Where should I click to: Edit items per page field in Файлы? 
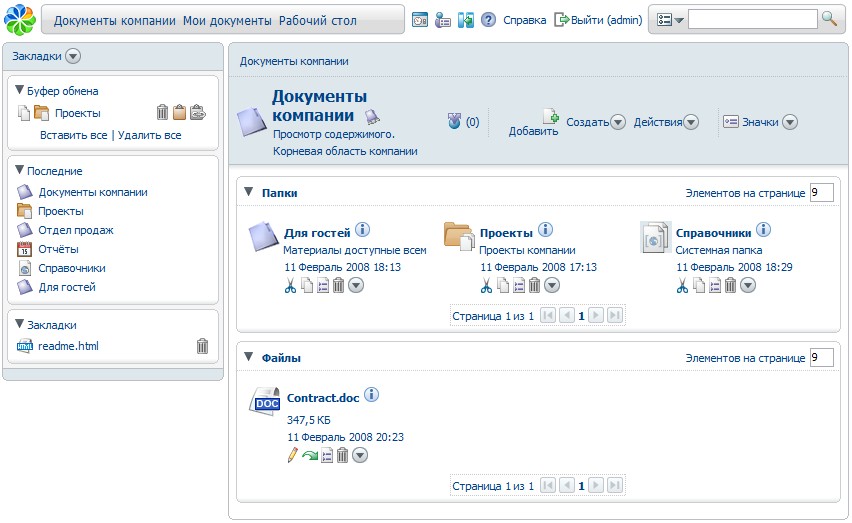821,357
